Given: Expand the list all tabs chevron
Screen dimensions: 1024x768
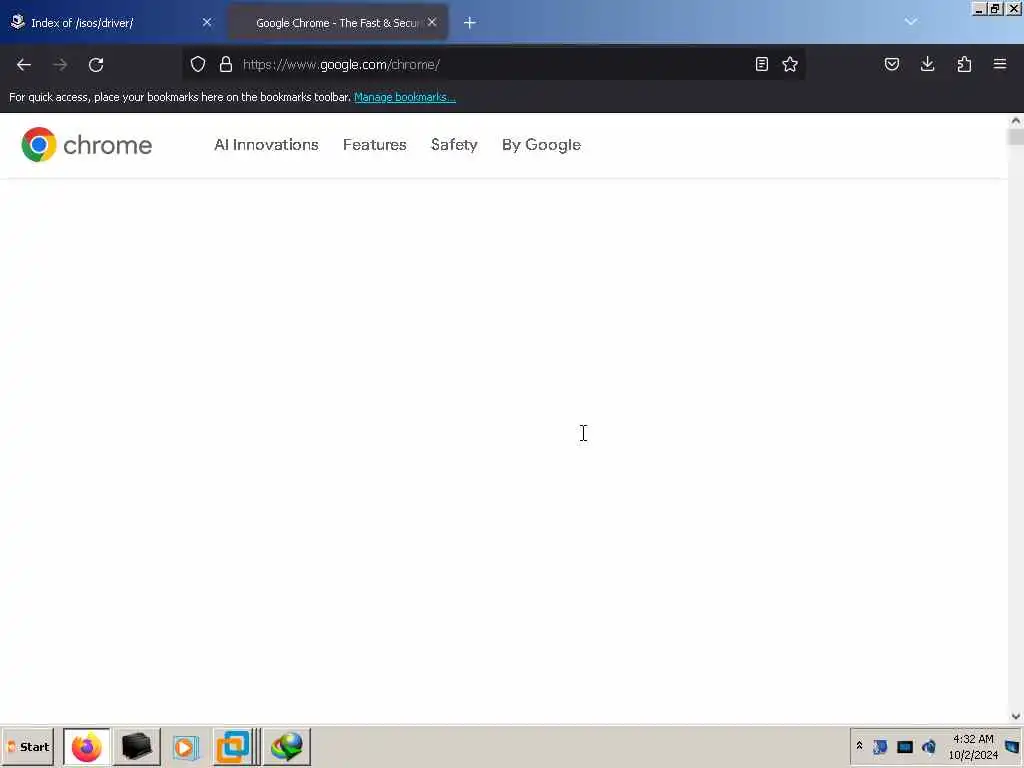Looking at the screenshot, I should pyautogui.click(x=911, y=22).
